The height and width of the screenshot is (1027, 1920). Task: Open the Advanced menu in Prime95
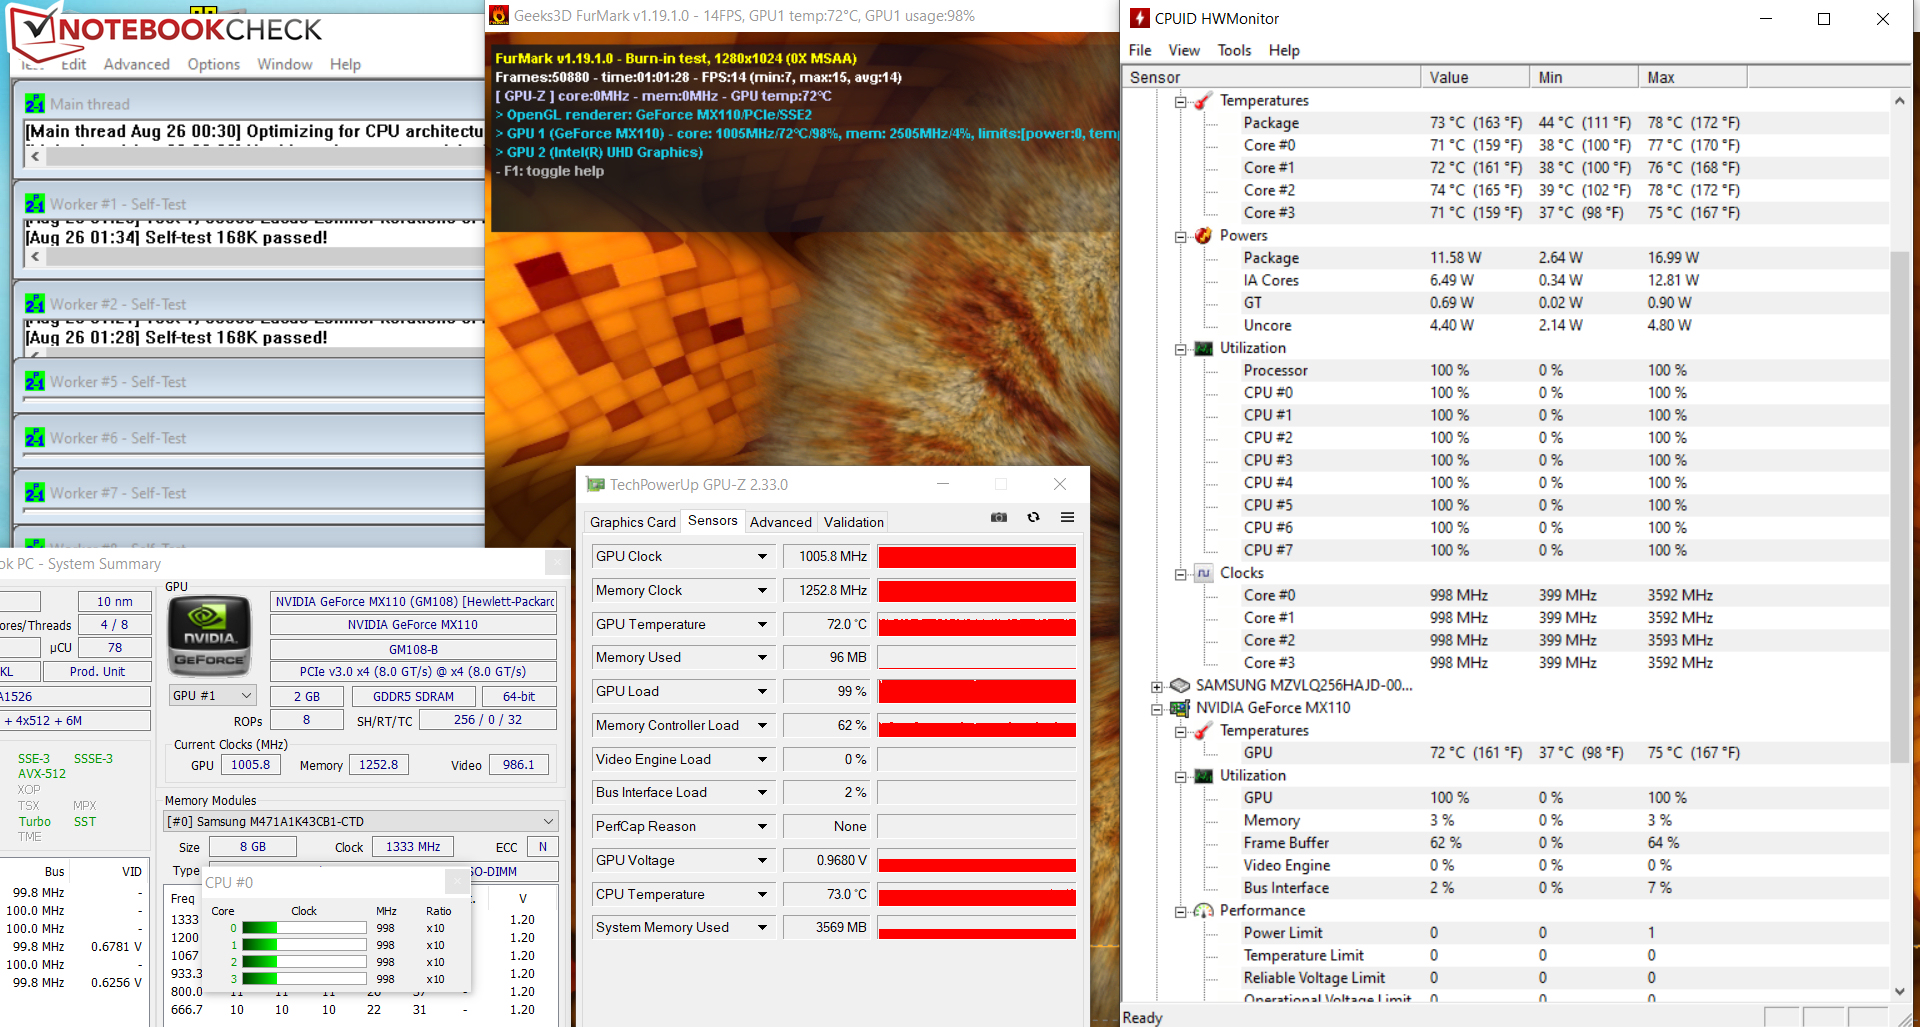point(137,64)
